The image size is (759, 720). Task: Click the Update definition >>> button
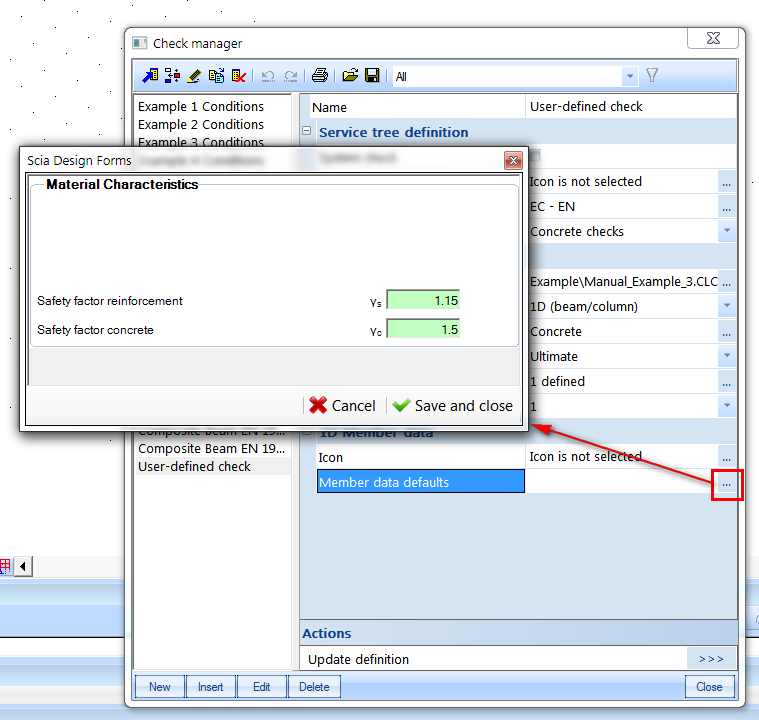coord(711,659)
